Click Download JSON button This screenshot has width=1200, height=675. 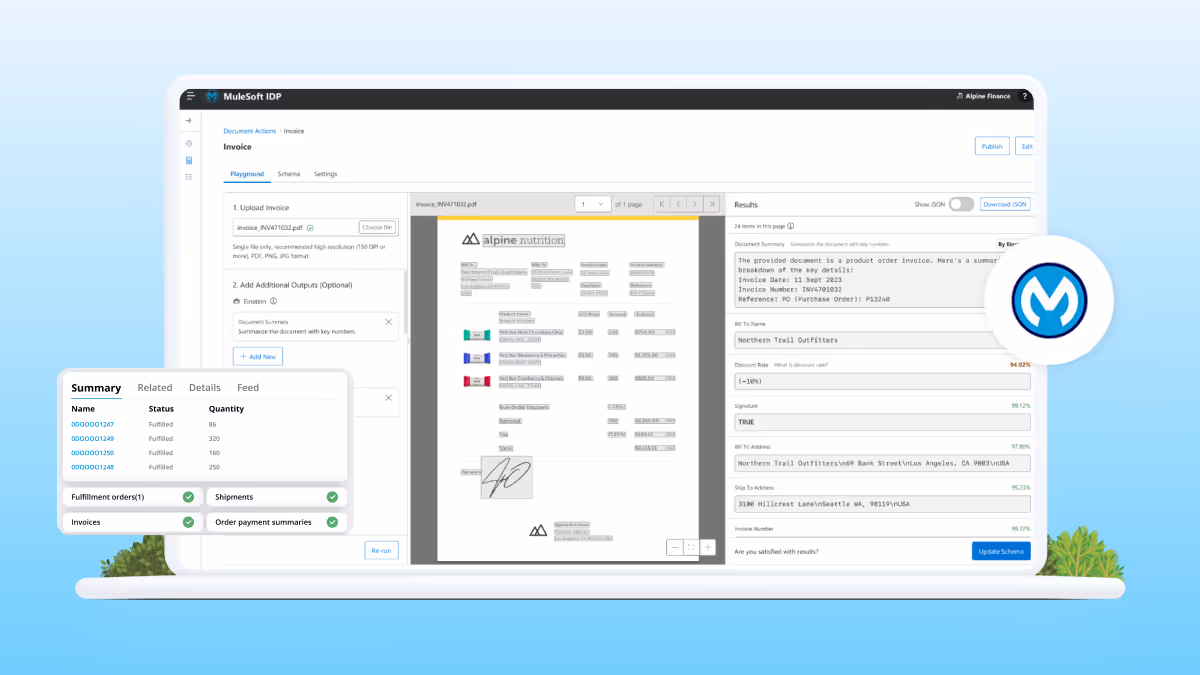coord(1005,204)
